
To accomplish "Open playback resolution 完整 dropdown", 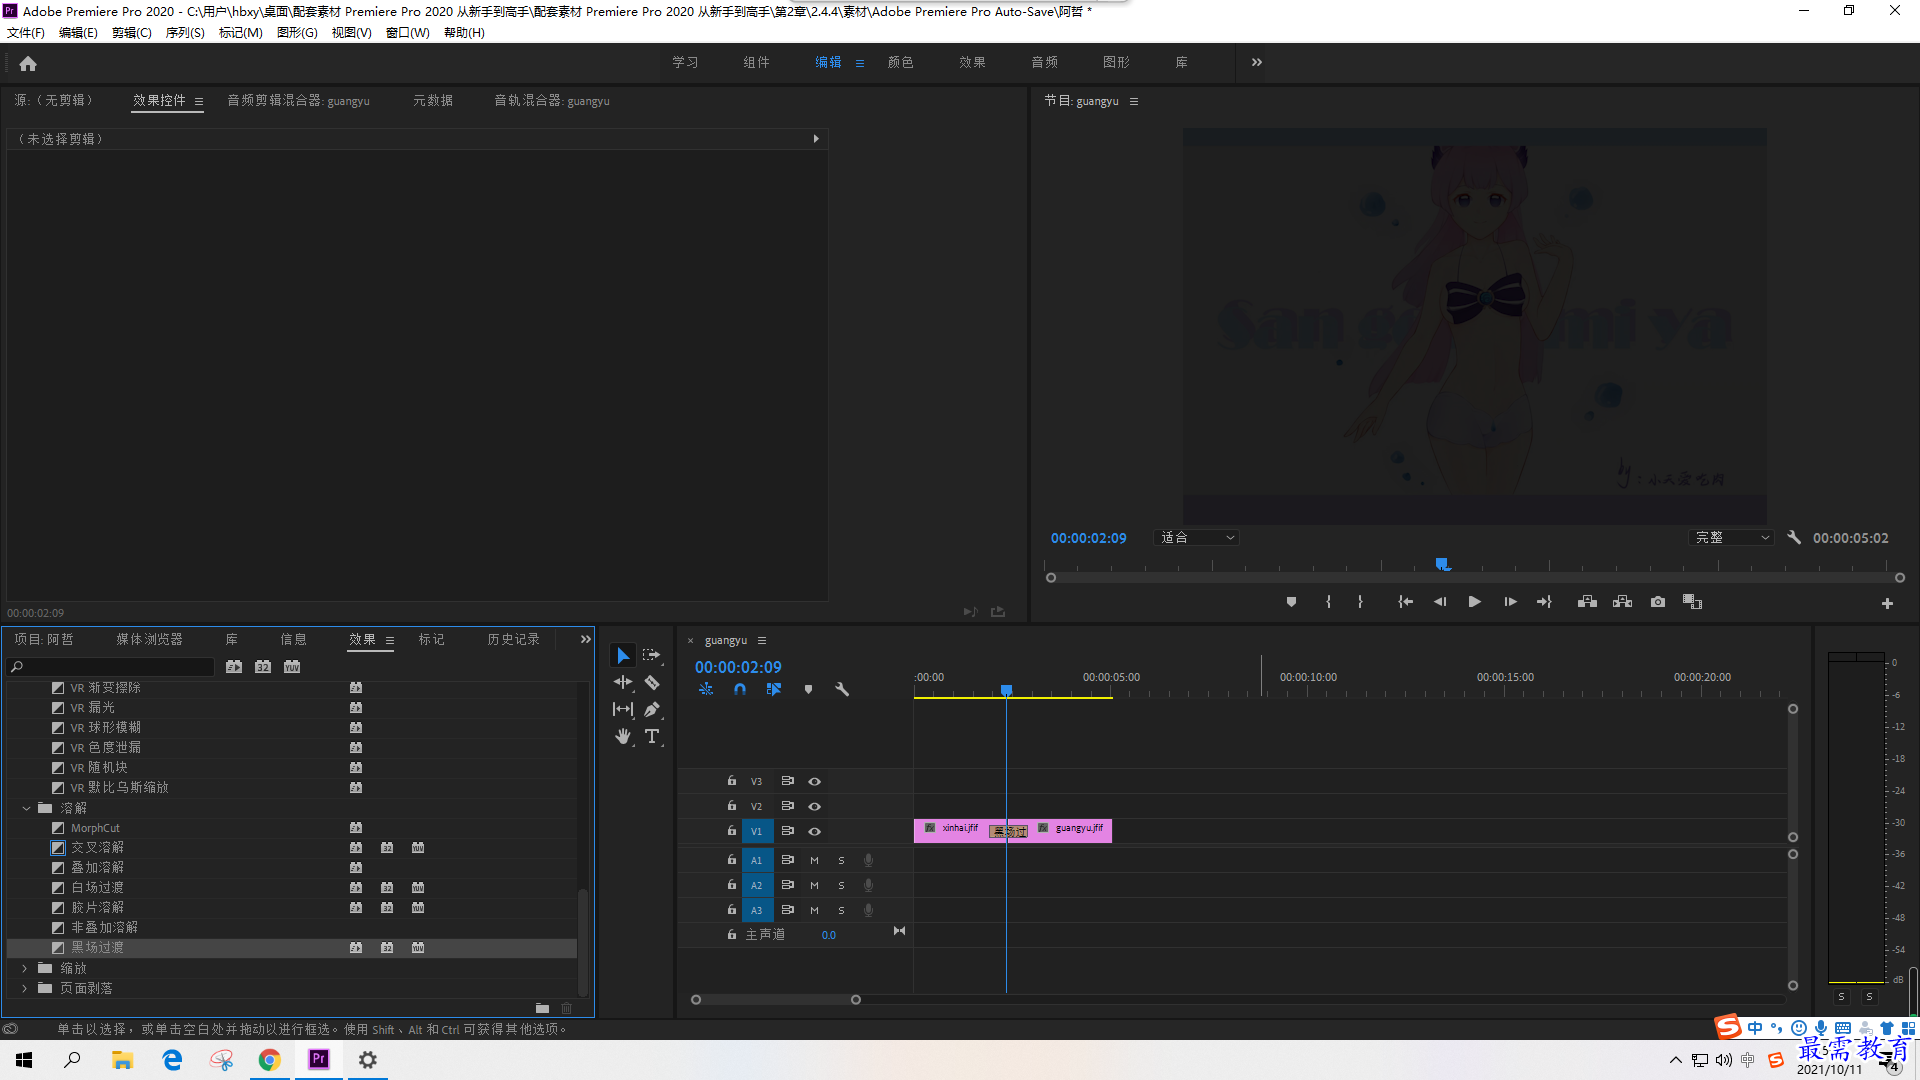I will tap(1732, 538).
